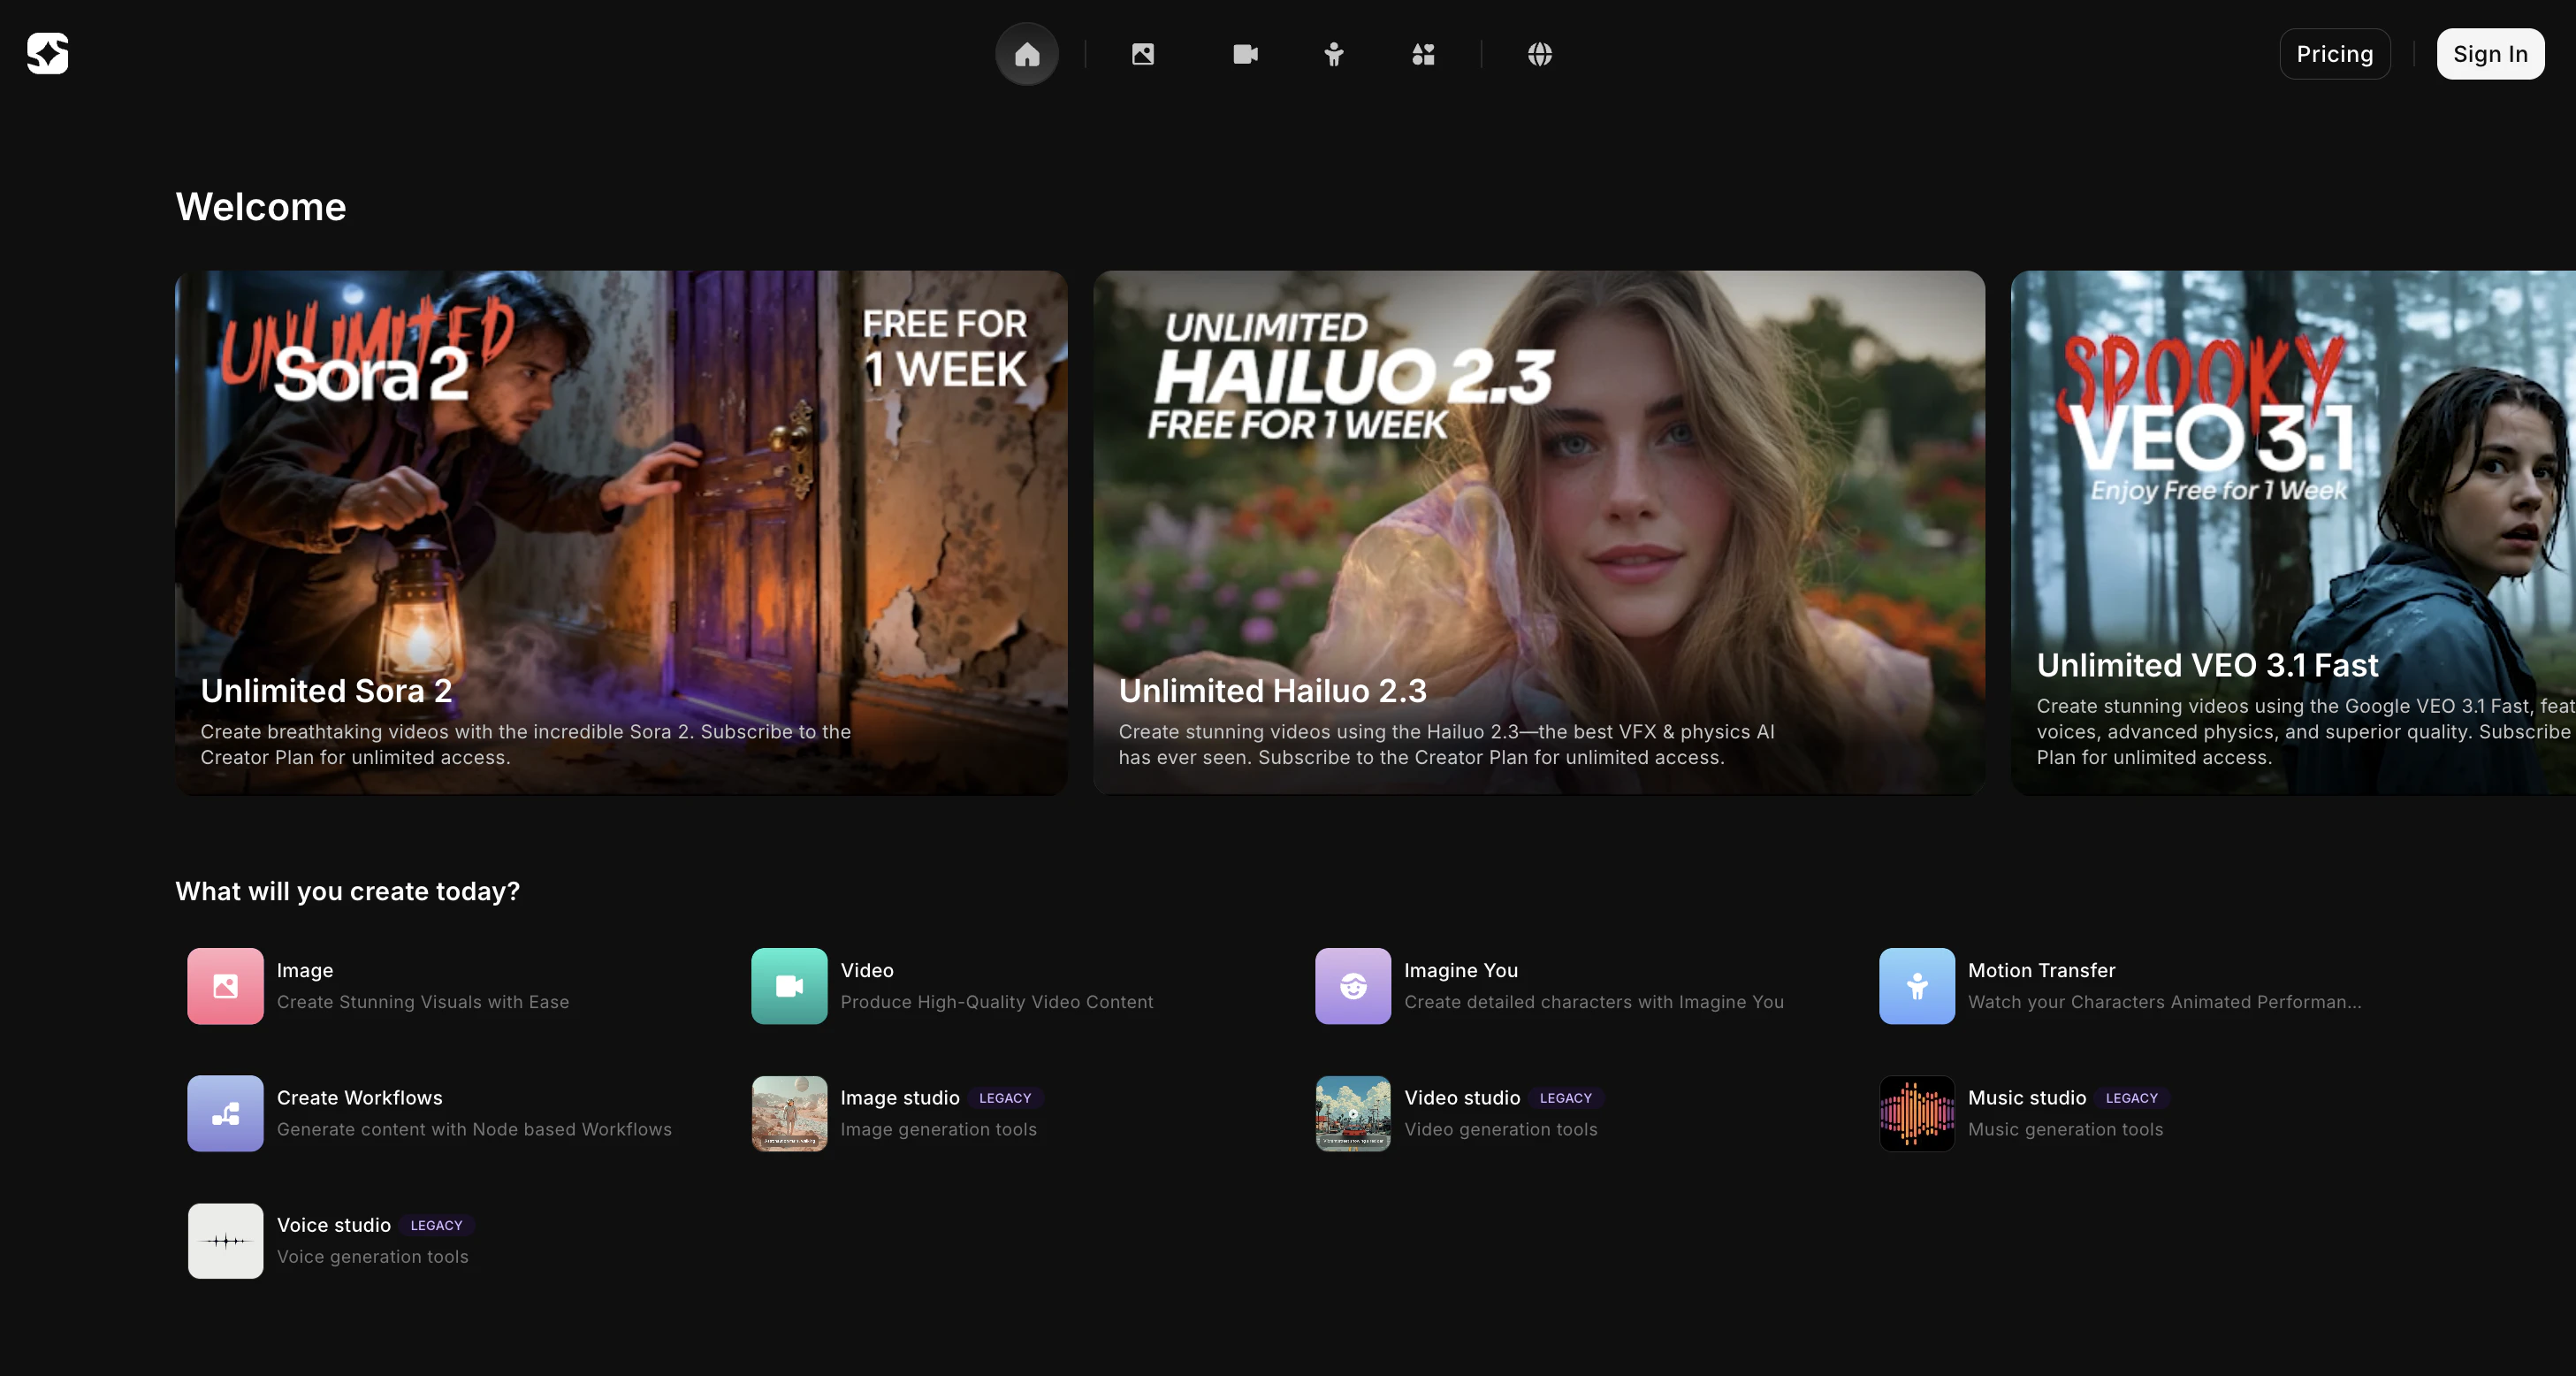Image resolution: width=2576 pixels, height=1376 pixels.
Task: Open the Unlimited Sora 2 promotional banner
Action: [x=621, y=533]
